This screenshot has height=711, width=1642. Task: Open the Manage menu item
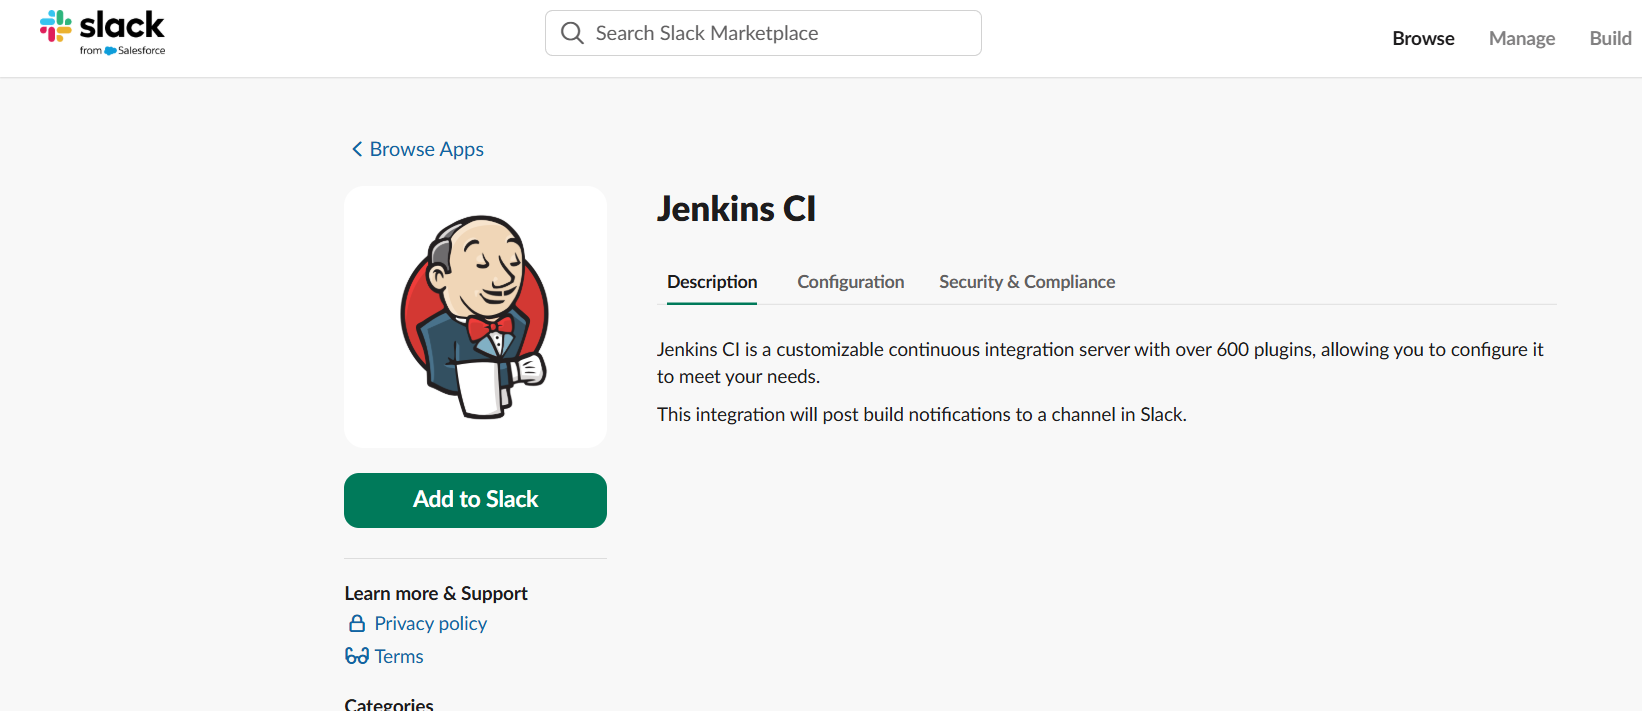pos(1522,38)
